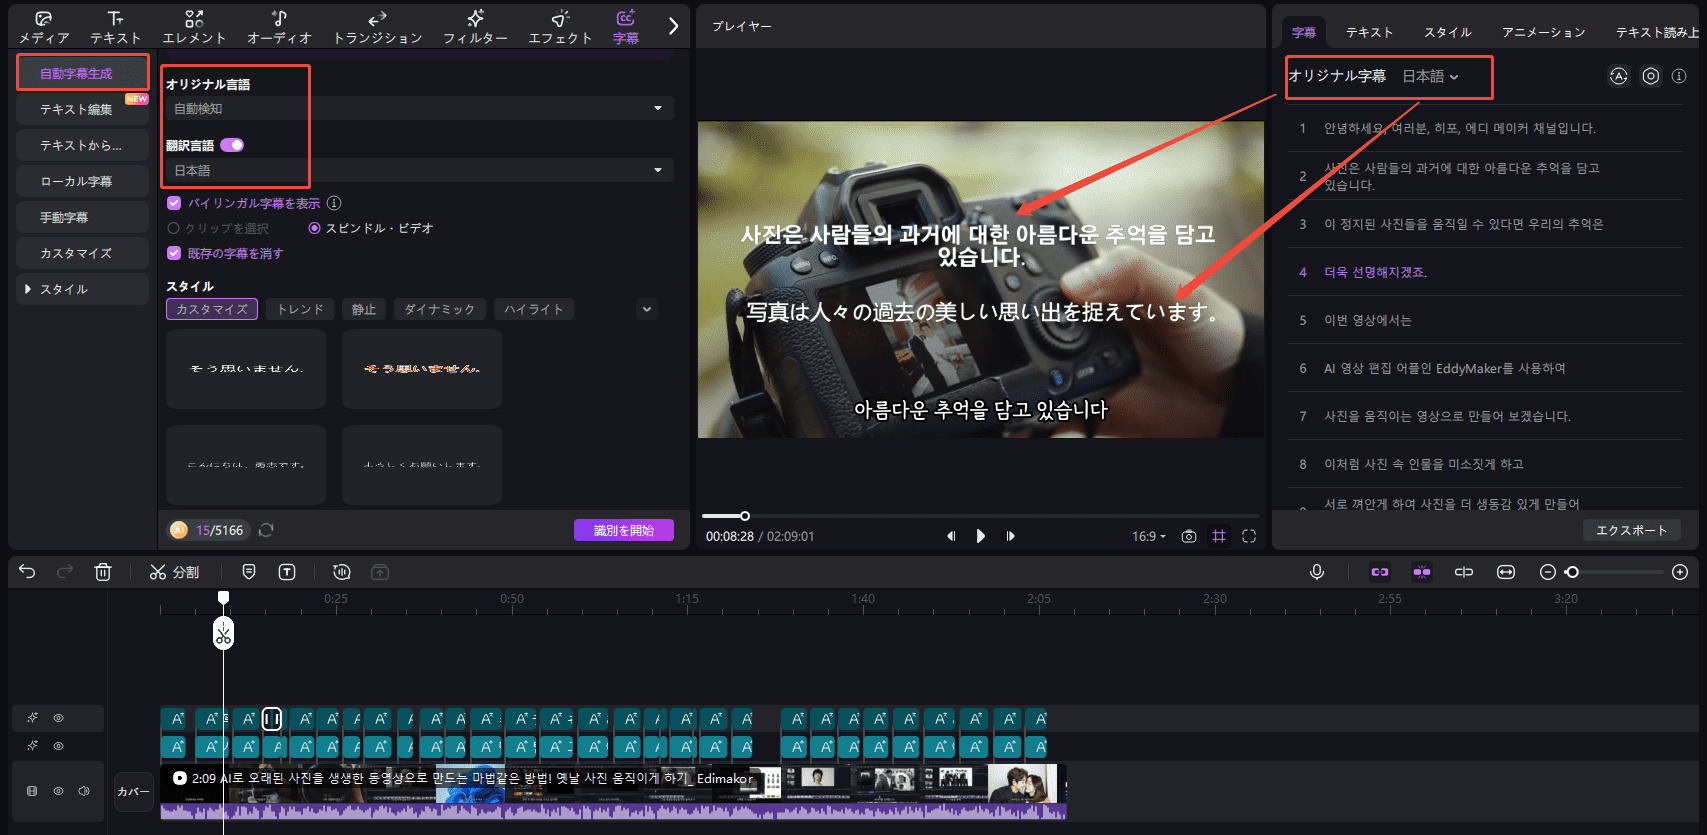Image resolution: width=1707 pixels, height=835 pixels.
Task: Toggle the purple magnetic snap icon
Action: point(1421,572)
